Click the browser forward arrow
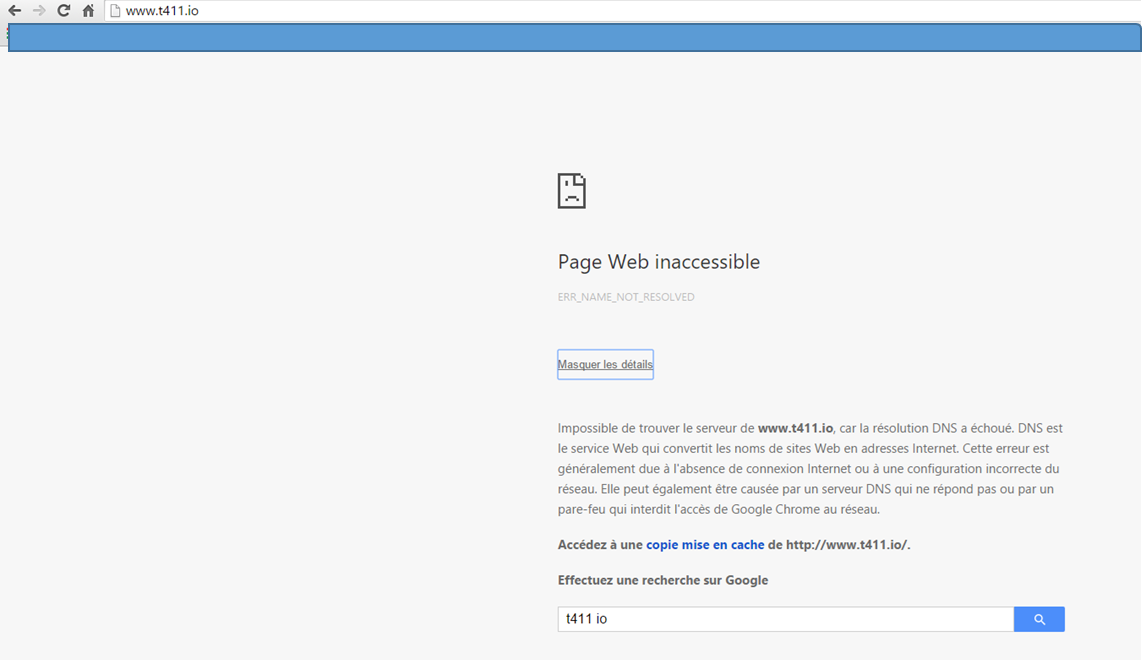This screenshot has width=1142, height=660. coord(39,11)
